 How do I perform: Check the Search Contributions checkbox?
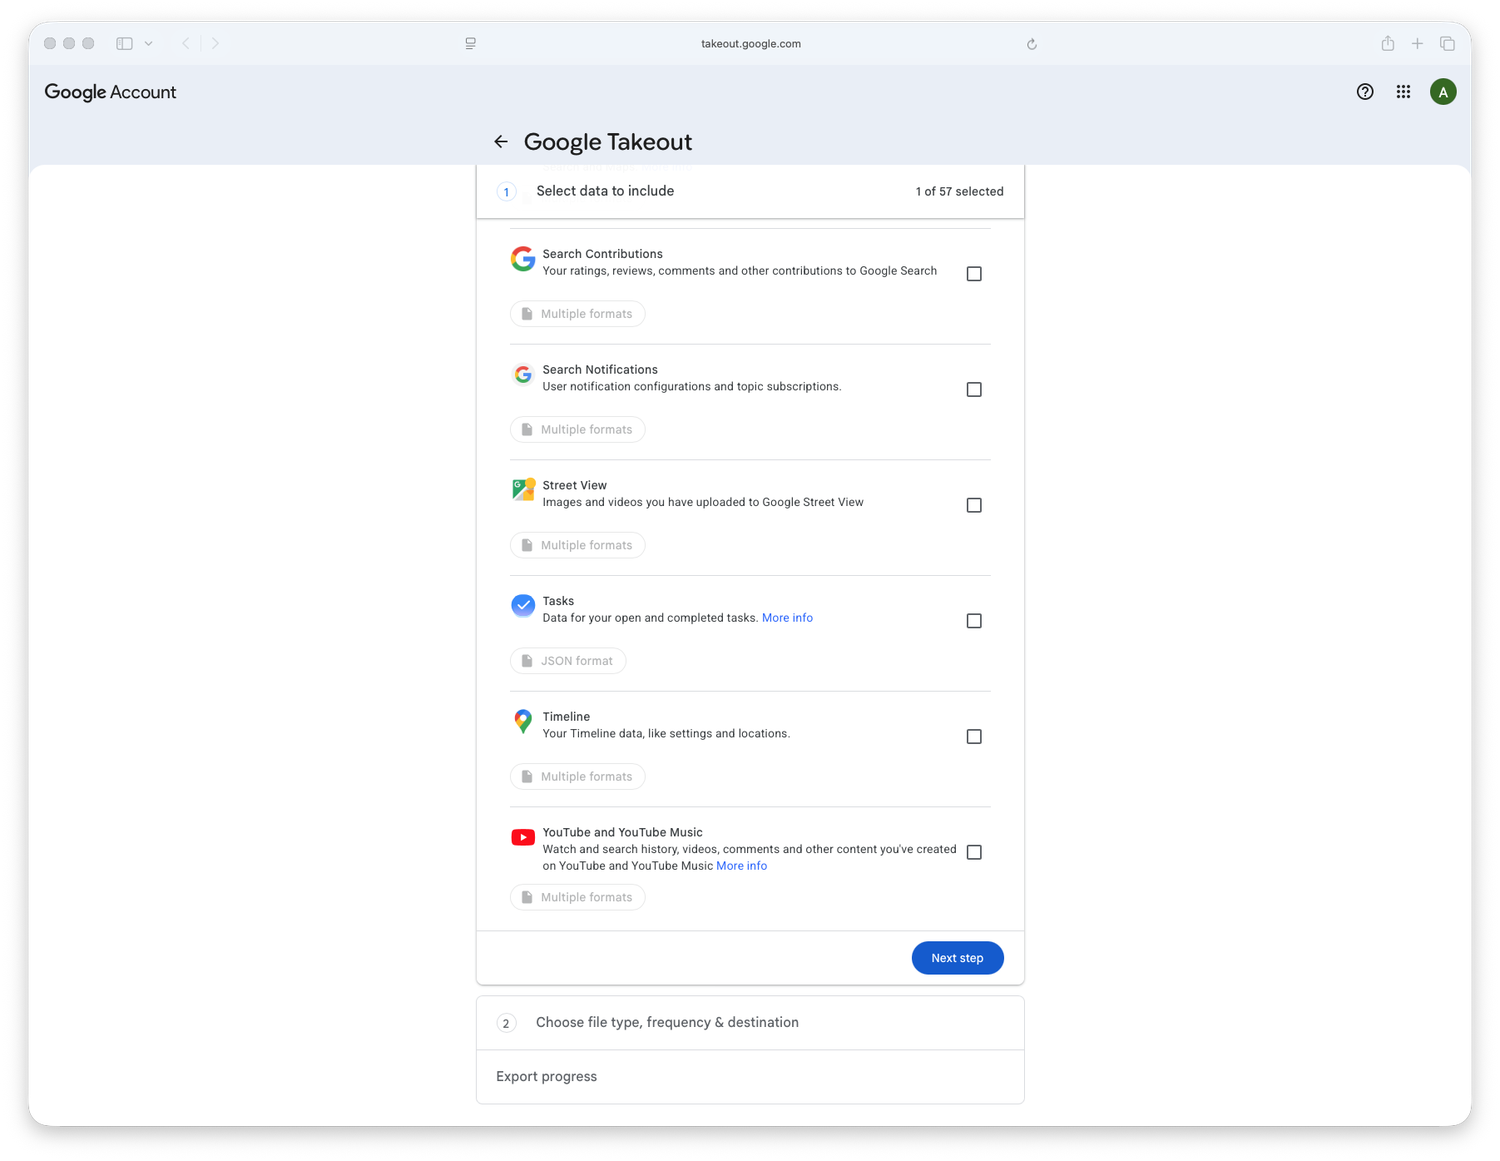click(x=974, y=274)
